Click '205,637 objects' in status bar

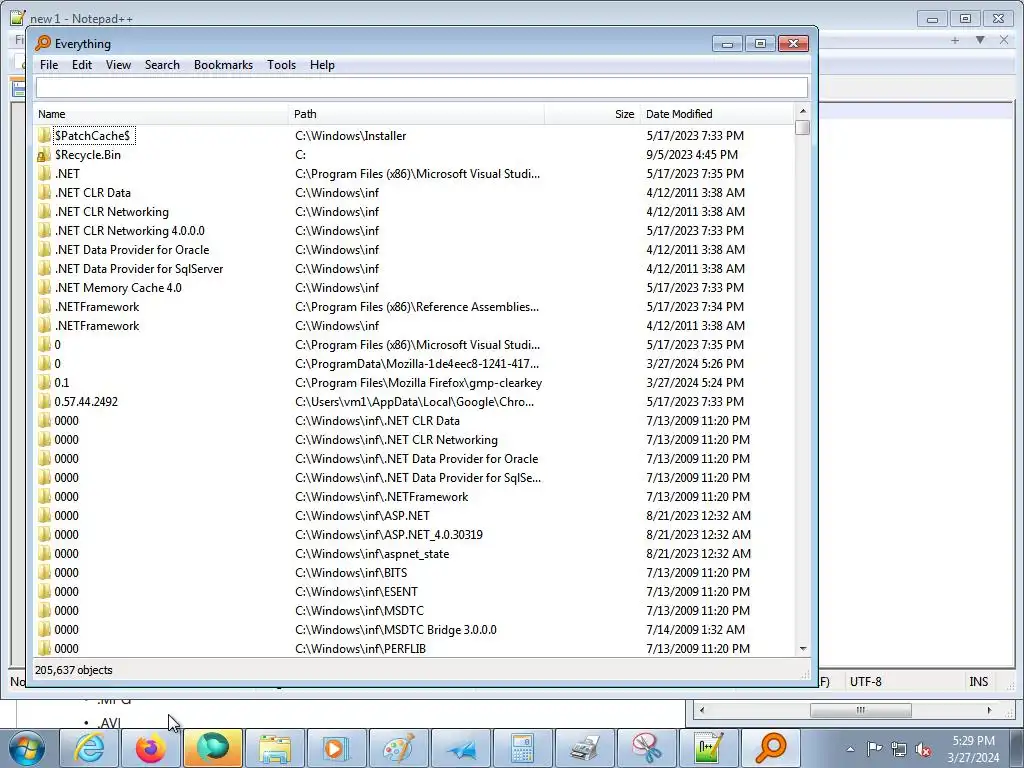[73, 670]
